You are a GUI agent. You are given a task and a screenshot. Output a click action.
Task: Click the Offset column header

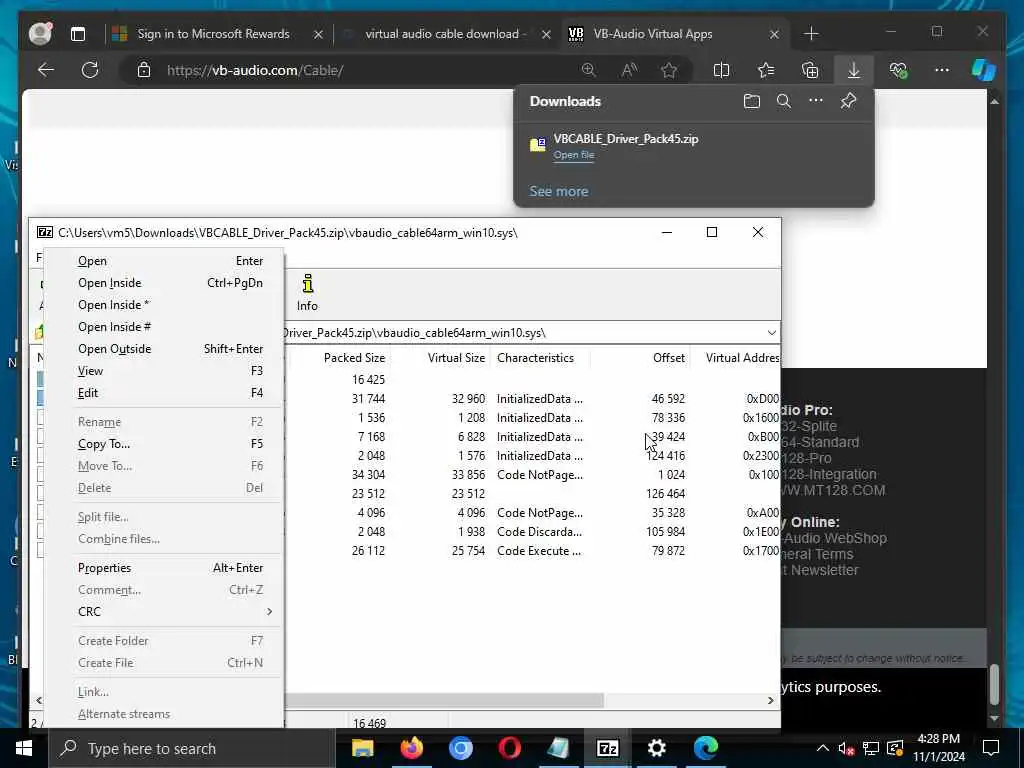669,358
